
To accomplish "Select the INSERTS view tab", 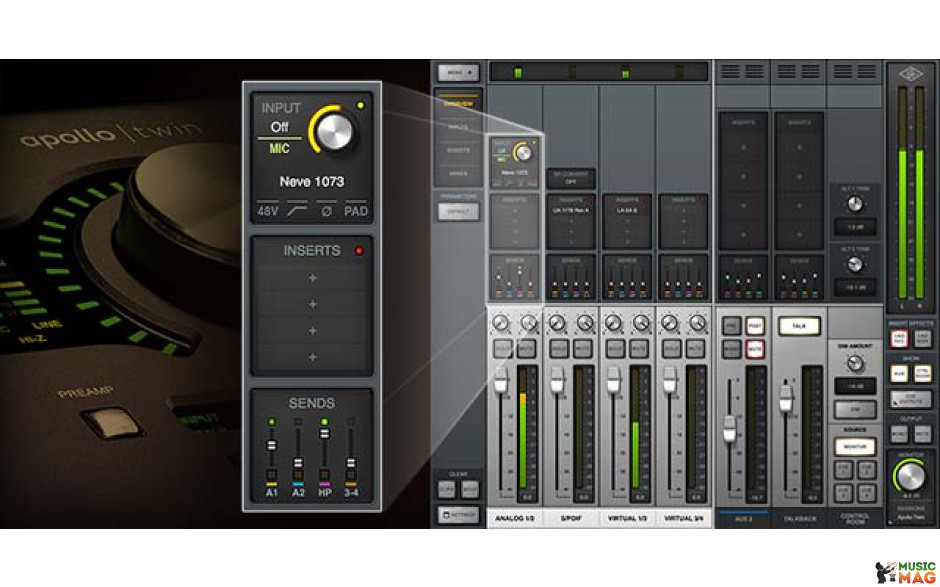I will click(x=458, y=150).
